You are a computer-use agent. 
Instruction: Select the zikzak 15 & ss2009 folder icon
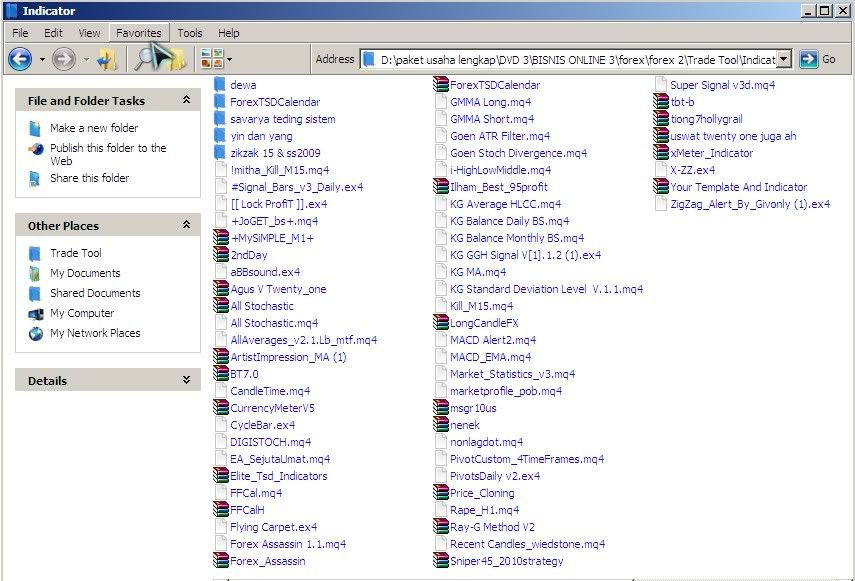(x=220, y=153)
